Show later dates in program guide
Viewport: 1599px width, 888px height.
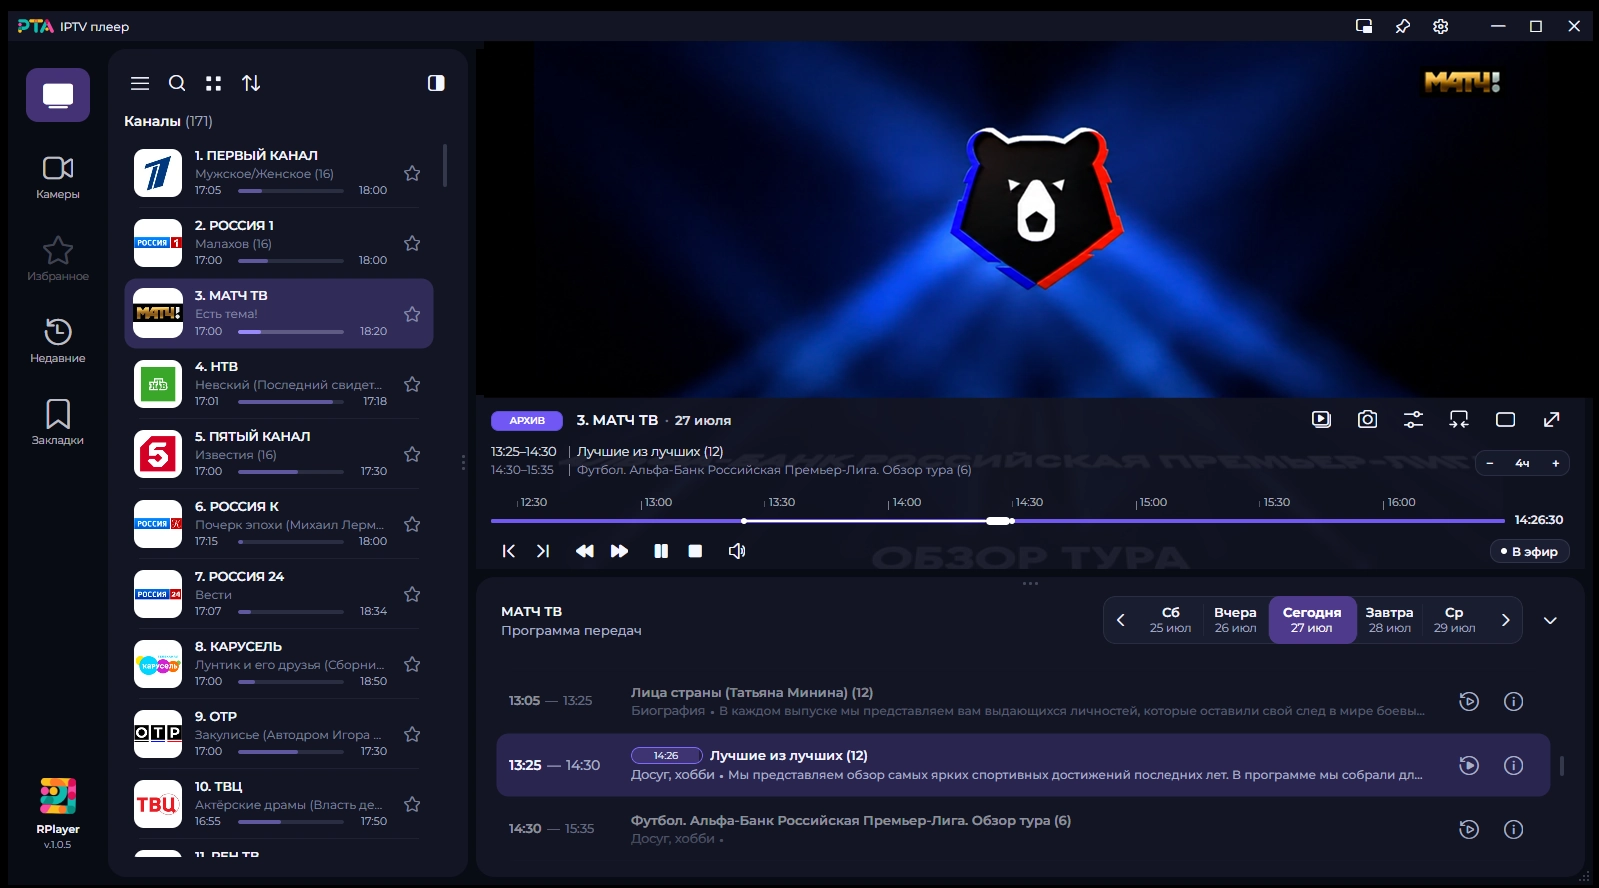[x=1506, y=620]
